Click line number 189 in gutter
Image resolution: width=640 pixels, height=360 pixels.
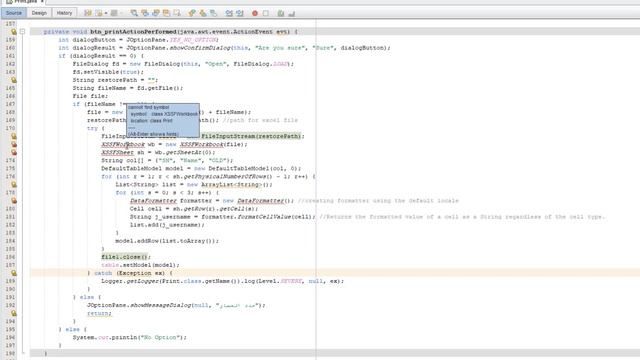click(x=10, y=281)
